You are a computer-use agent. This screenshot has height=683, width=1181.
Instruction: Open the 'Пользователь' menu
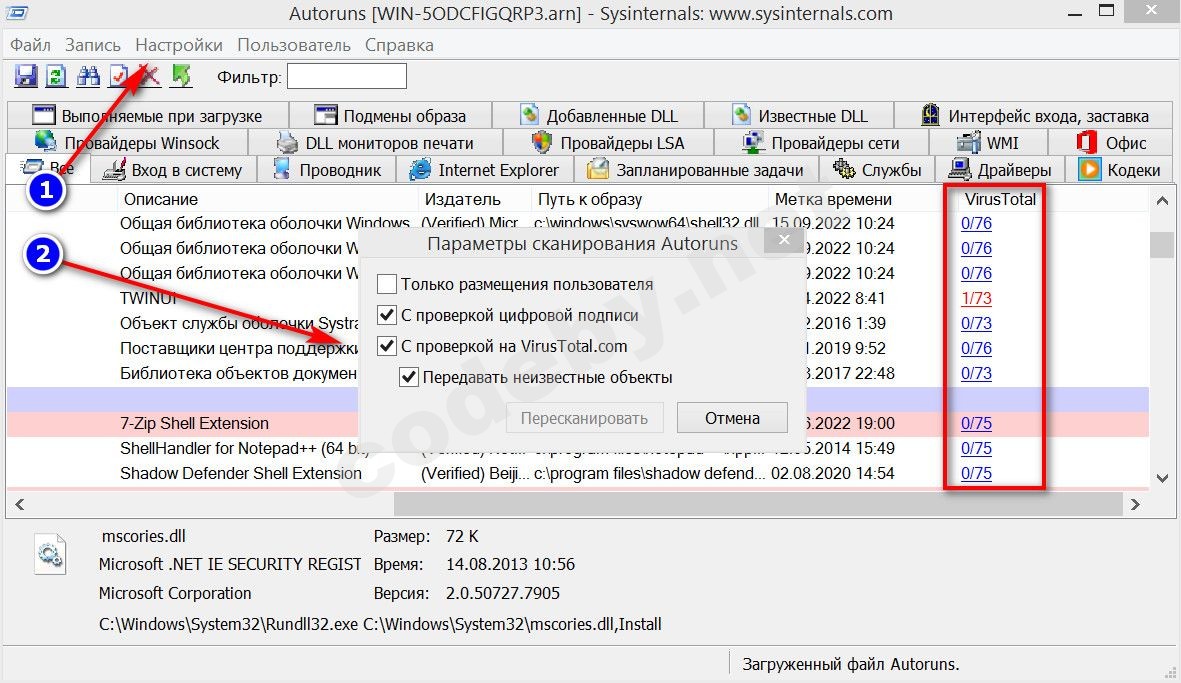[x=294, y=45]
